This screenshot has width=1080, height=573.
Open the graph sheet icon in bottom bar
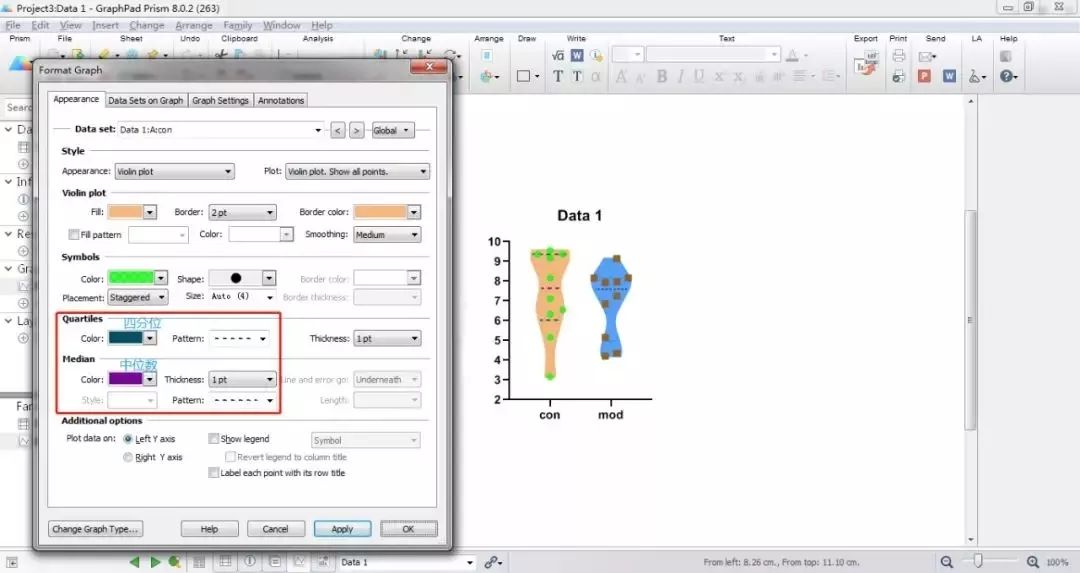pos(299,561)
